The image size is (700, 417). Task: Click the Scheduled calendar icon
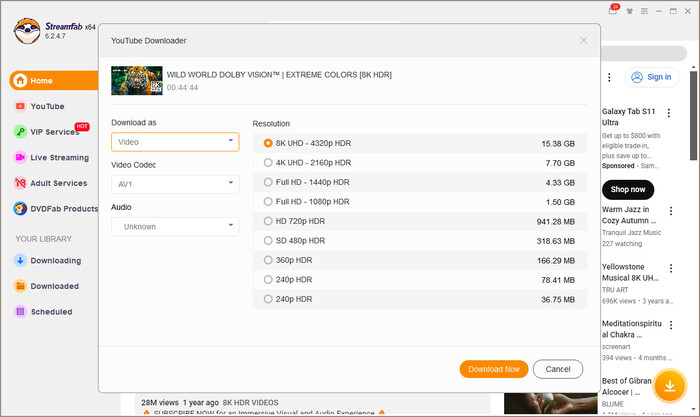click(x=20, y=311)
